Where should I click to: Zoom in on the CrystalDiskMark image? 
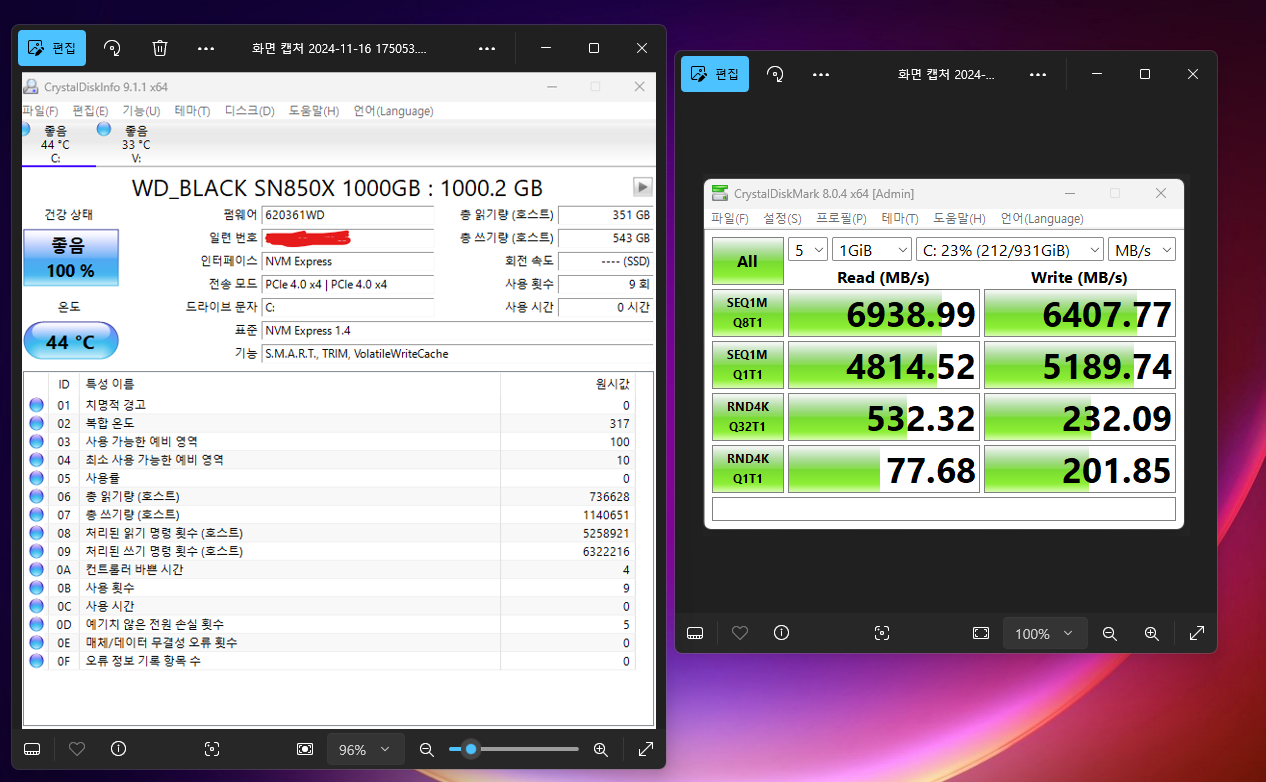[x=1151, y=633]
